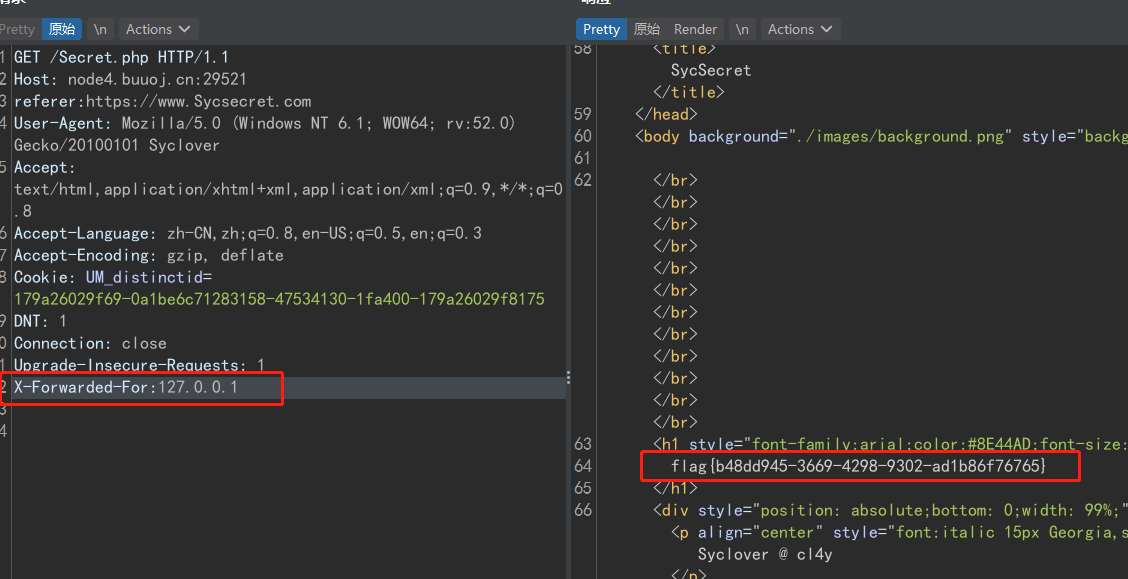The width and height of the screenshot is (1128, 579).
Task: Click the Host: node4.buuoj.cn:29521 header
Action: pos(130,79)
